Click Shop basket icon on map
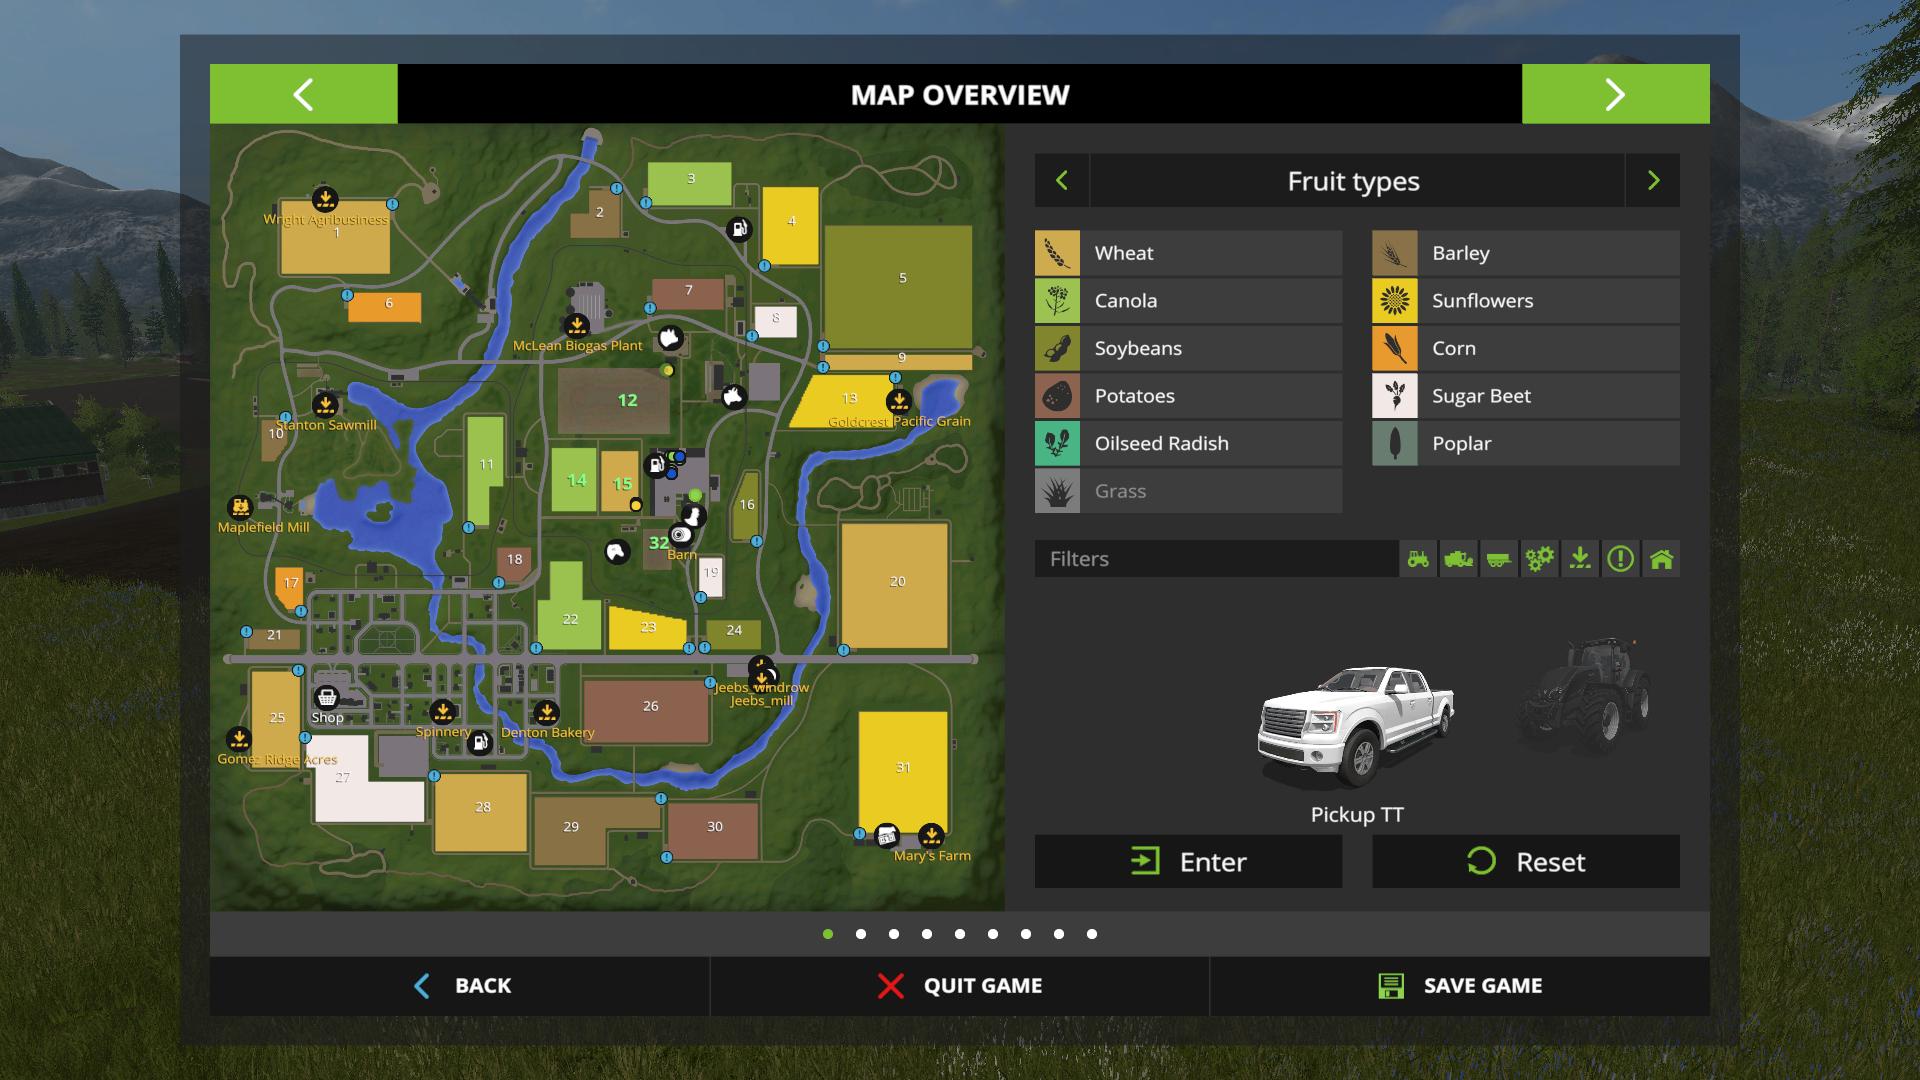 click(x=327, y=697)
